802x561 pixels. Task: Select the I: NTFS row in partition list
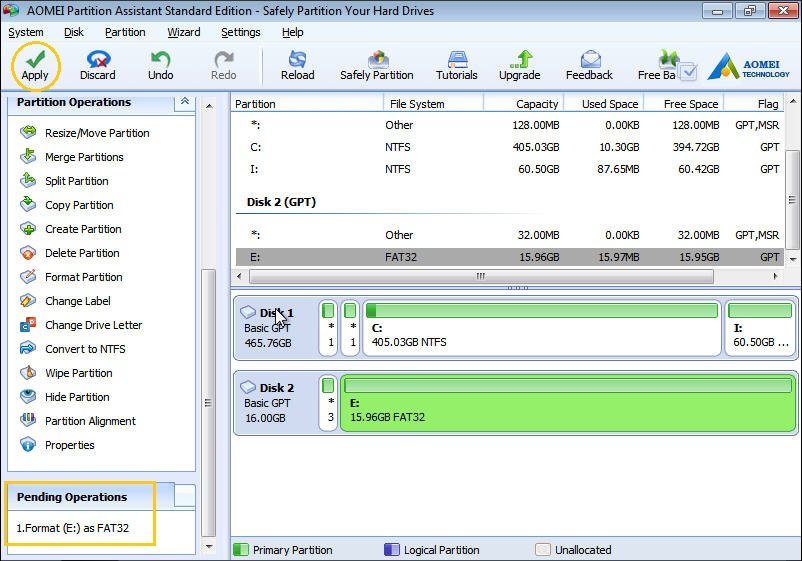click(x=509, y=169)
